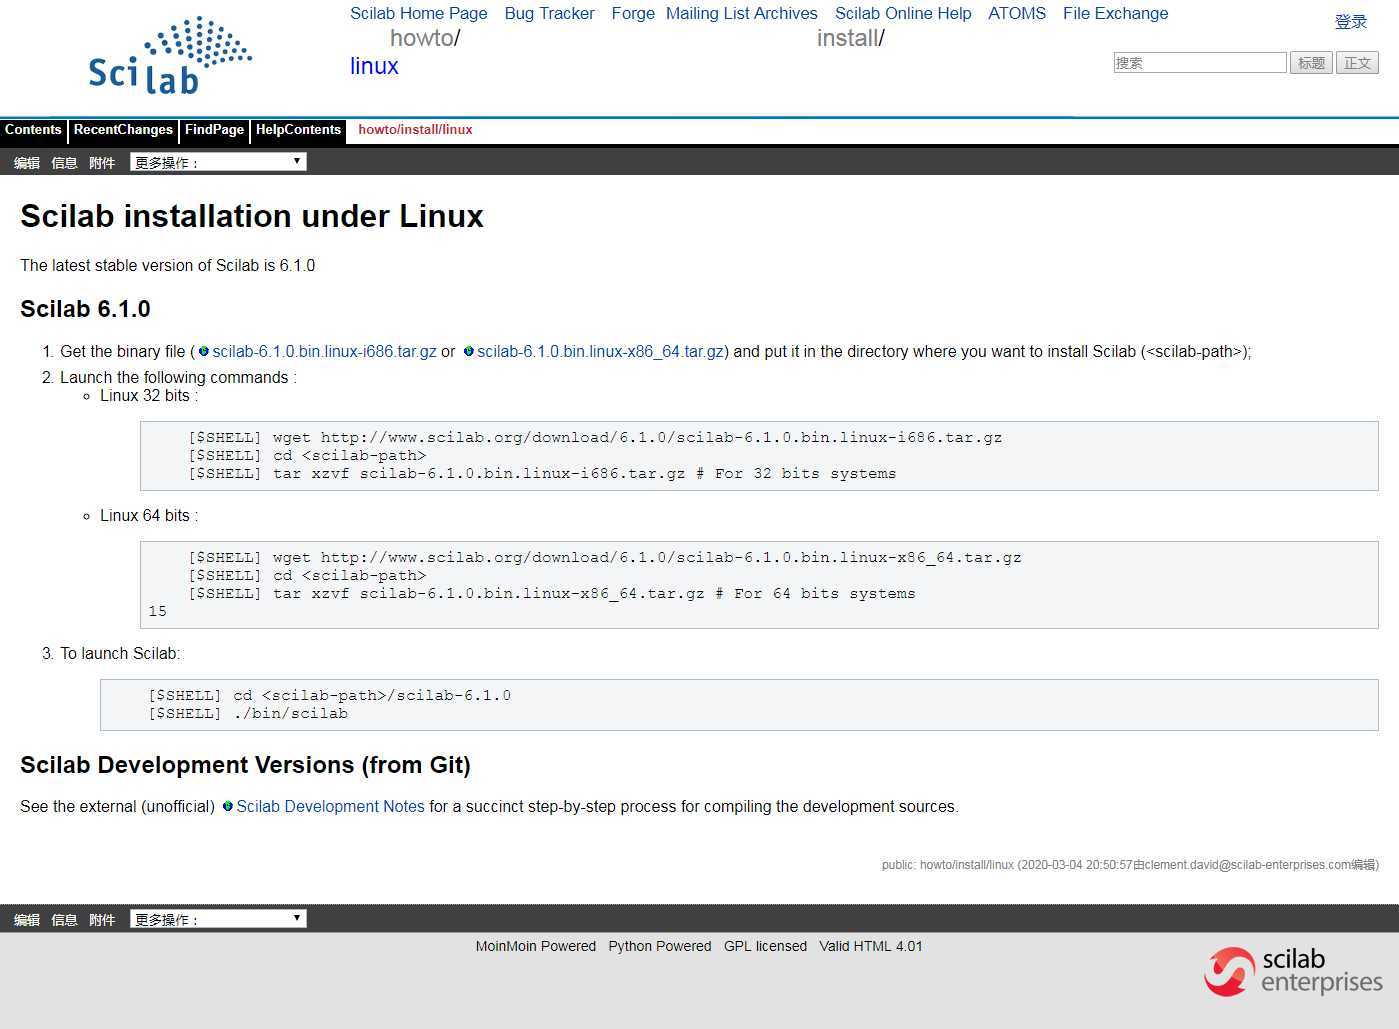Image resolution: width=1399 pixels, height=1029 pixels.
Task: Open the Scilab Home Page link
Action: [x=419, y=14]
